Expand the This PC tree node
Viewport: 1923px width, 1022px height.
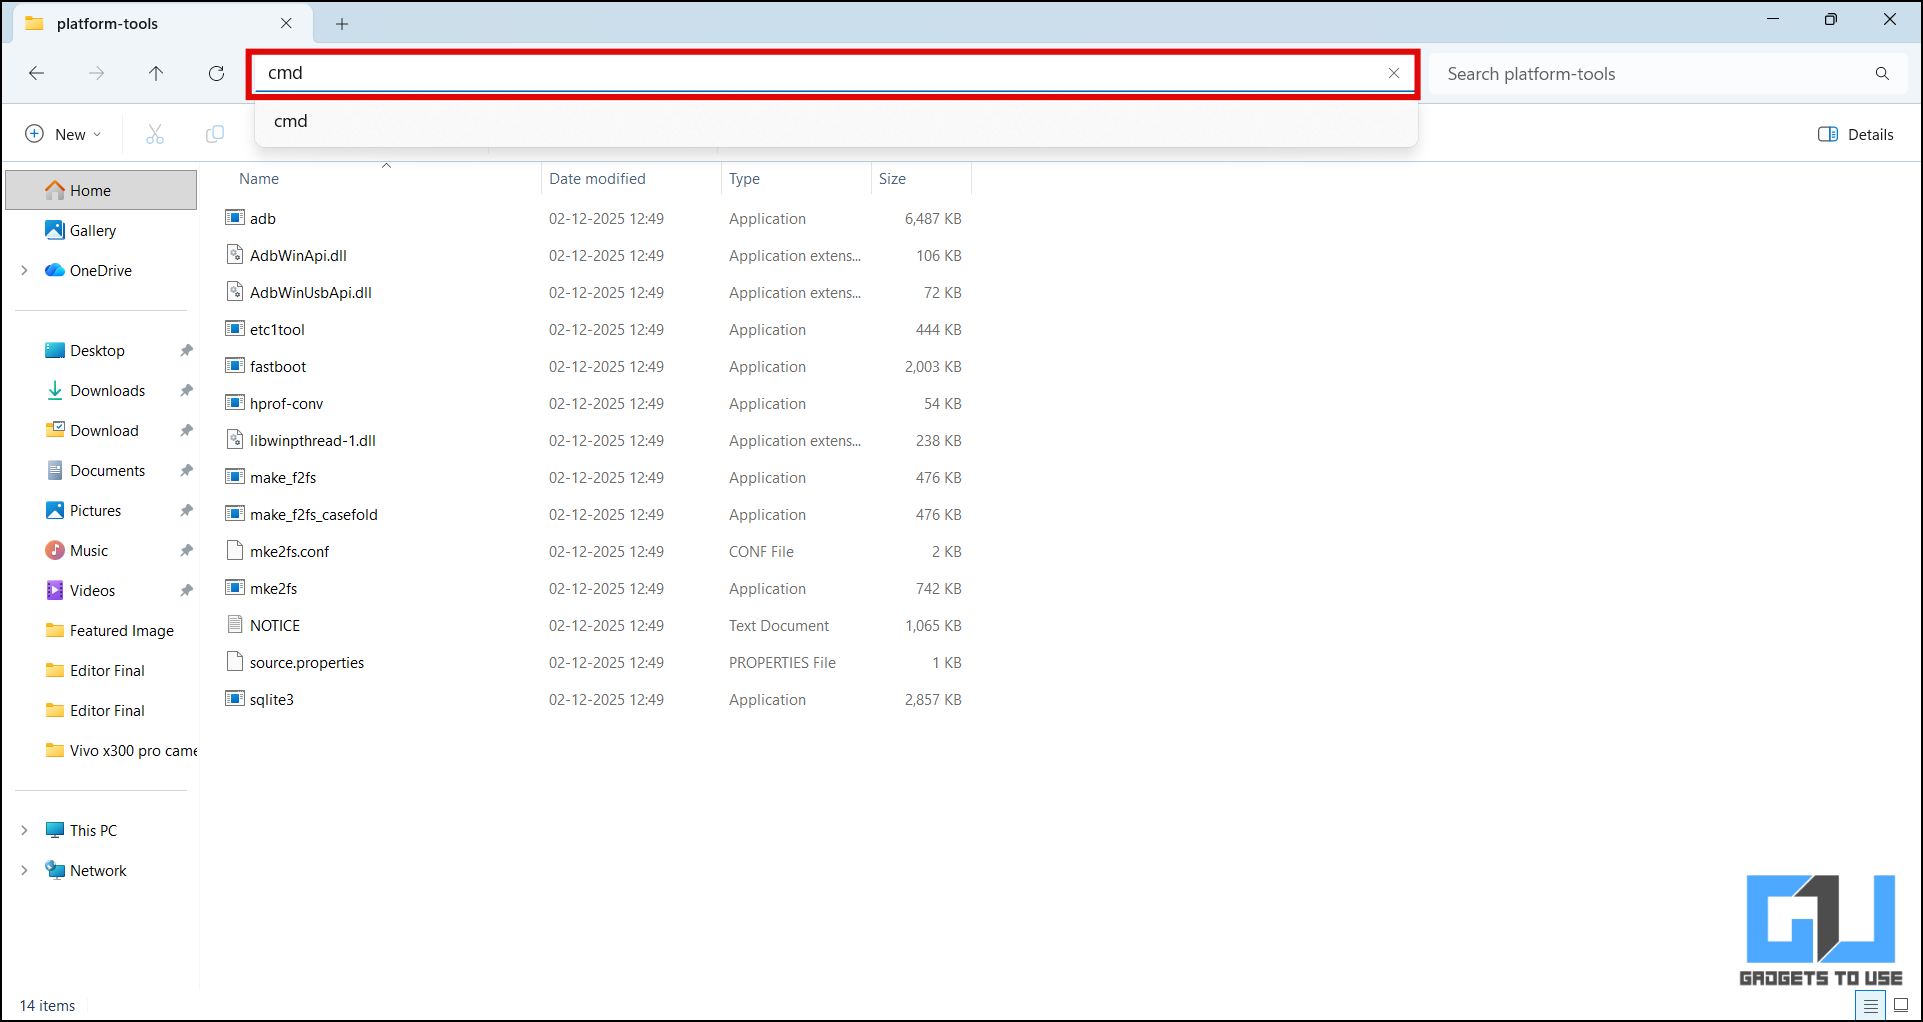(24, 831)
